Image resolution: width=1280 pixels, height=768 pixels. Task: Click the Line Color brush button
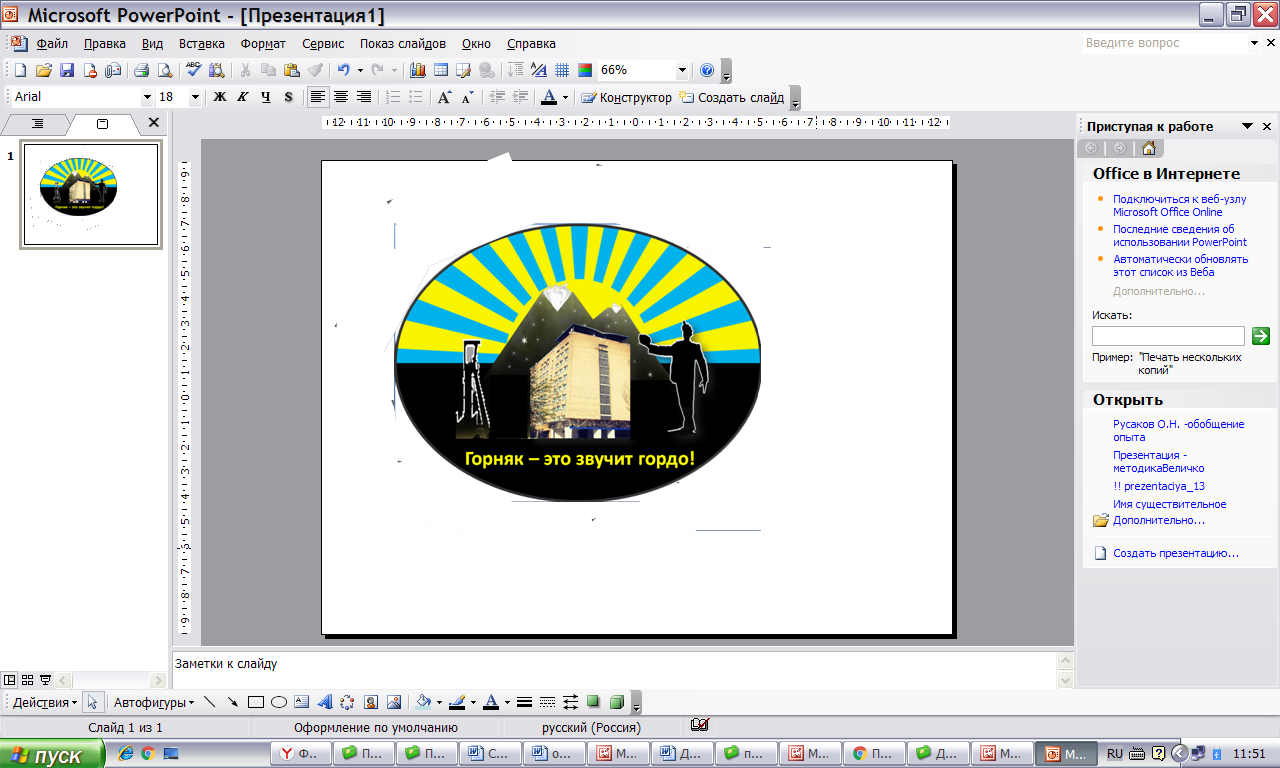click(x=456, y=702)
